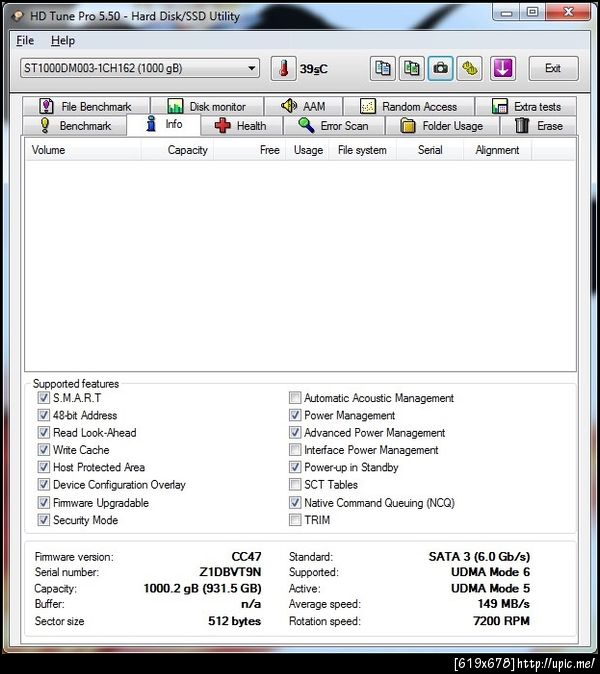The width and height of the screenshot is (600, 674).
Task: Switch to the Extra tests tab
Action: (x=526, y=106)
